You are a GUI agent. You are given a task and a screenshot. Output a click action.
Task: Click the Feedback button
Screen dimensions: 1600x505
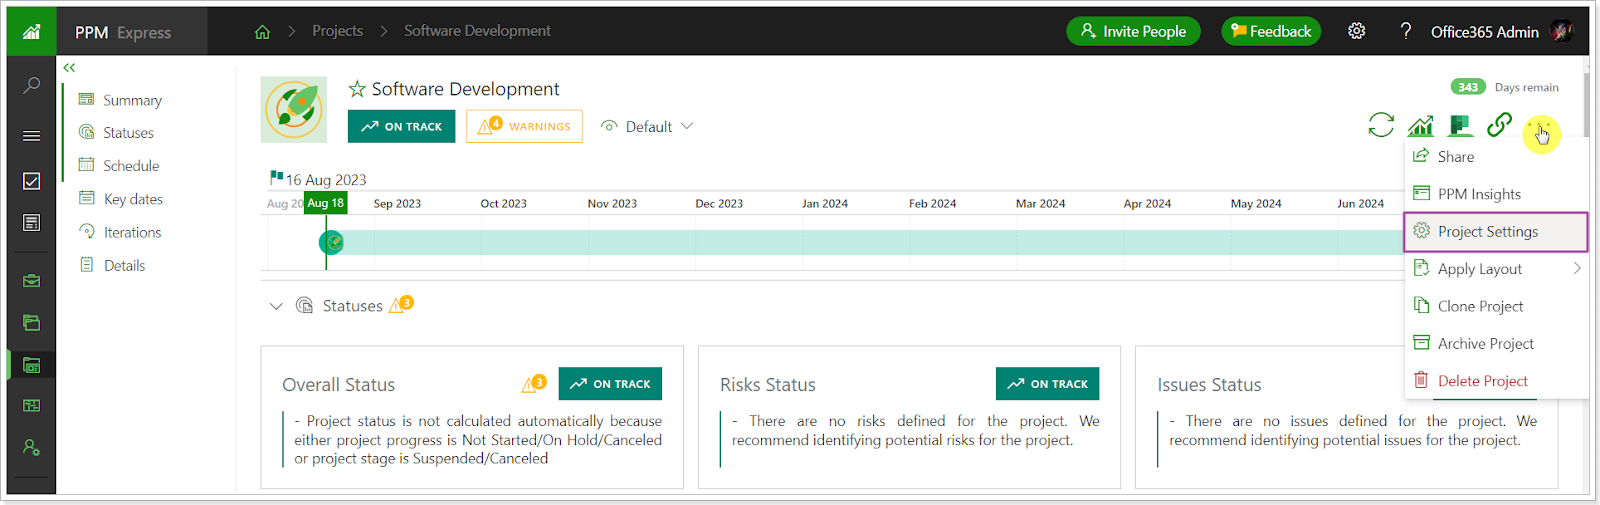click(1271, 31)
